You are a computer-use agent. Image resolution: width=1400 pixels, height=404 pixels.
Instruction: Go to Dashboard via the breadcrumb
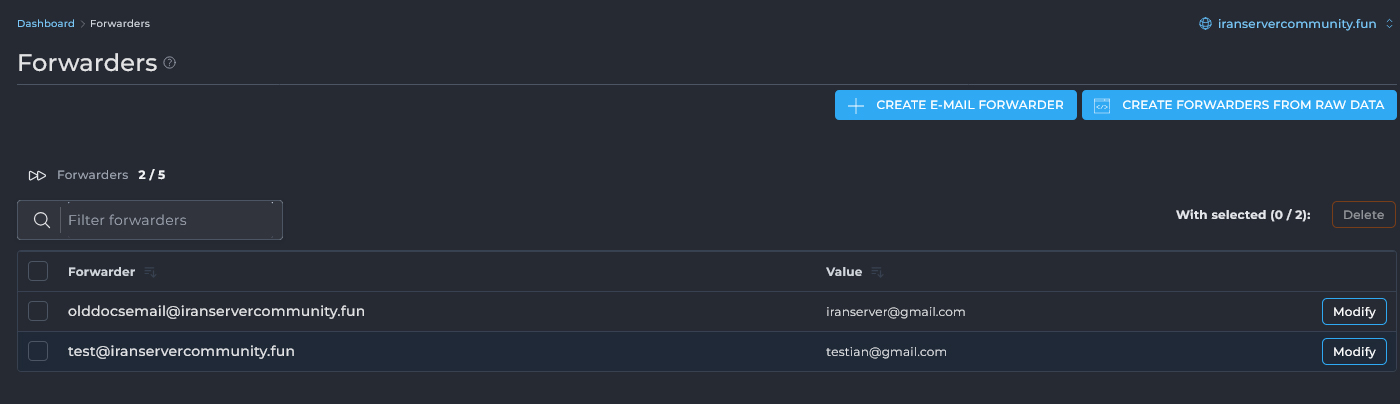[46, 23]
